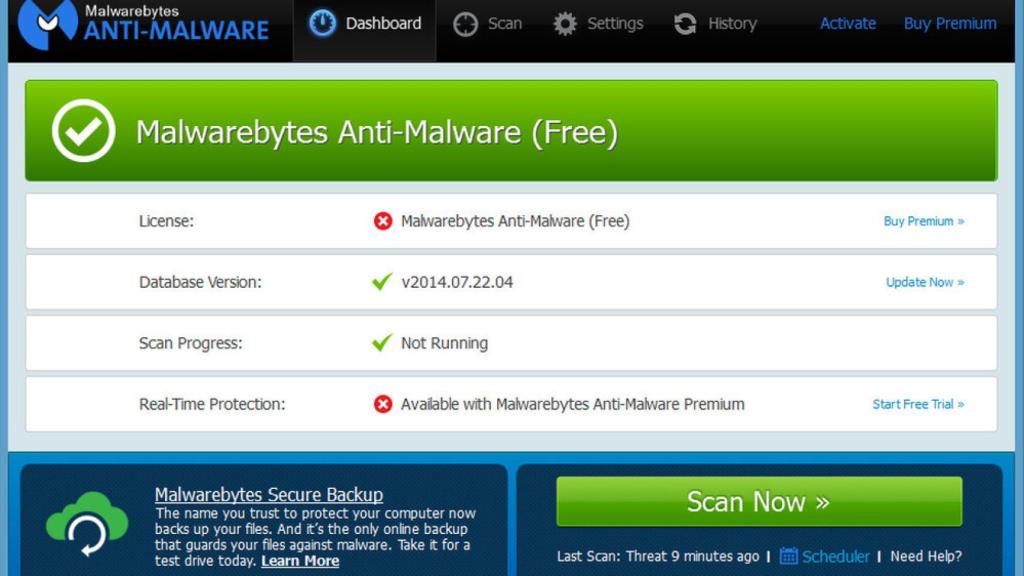Open the Scheduler calendar icon

coord(789,556)
